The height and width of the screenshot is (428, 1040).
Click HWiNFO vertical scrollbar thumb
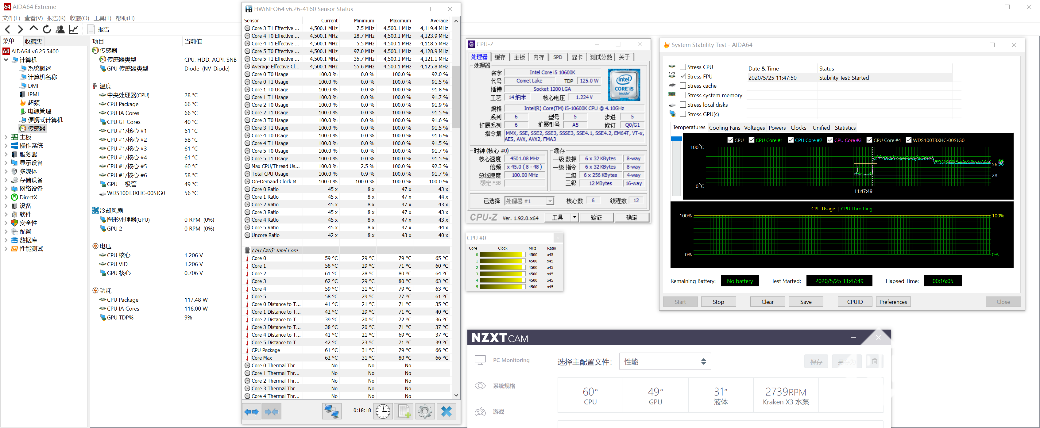point(454,96)
